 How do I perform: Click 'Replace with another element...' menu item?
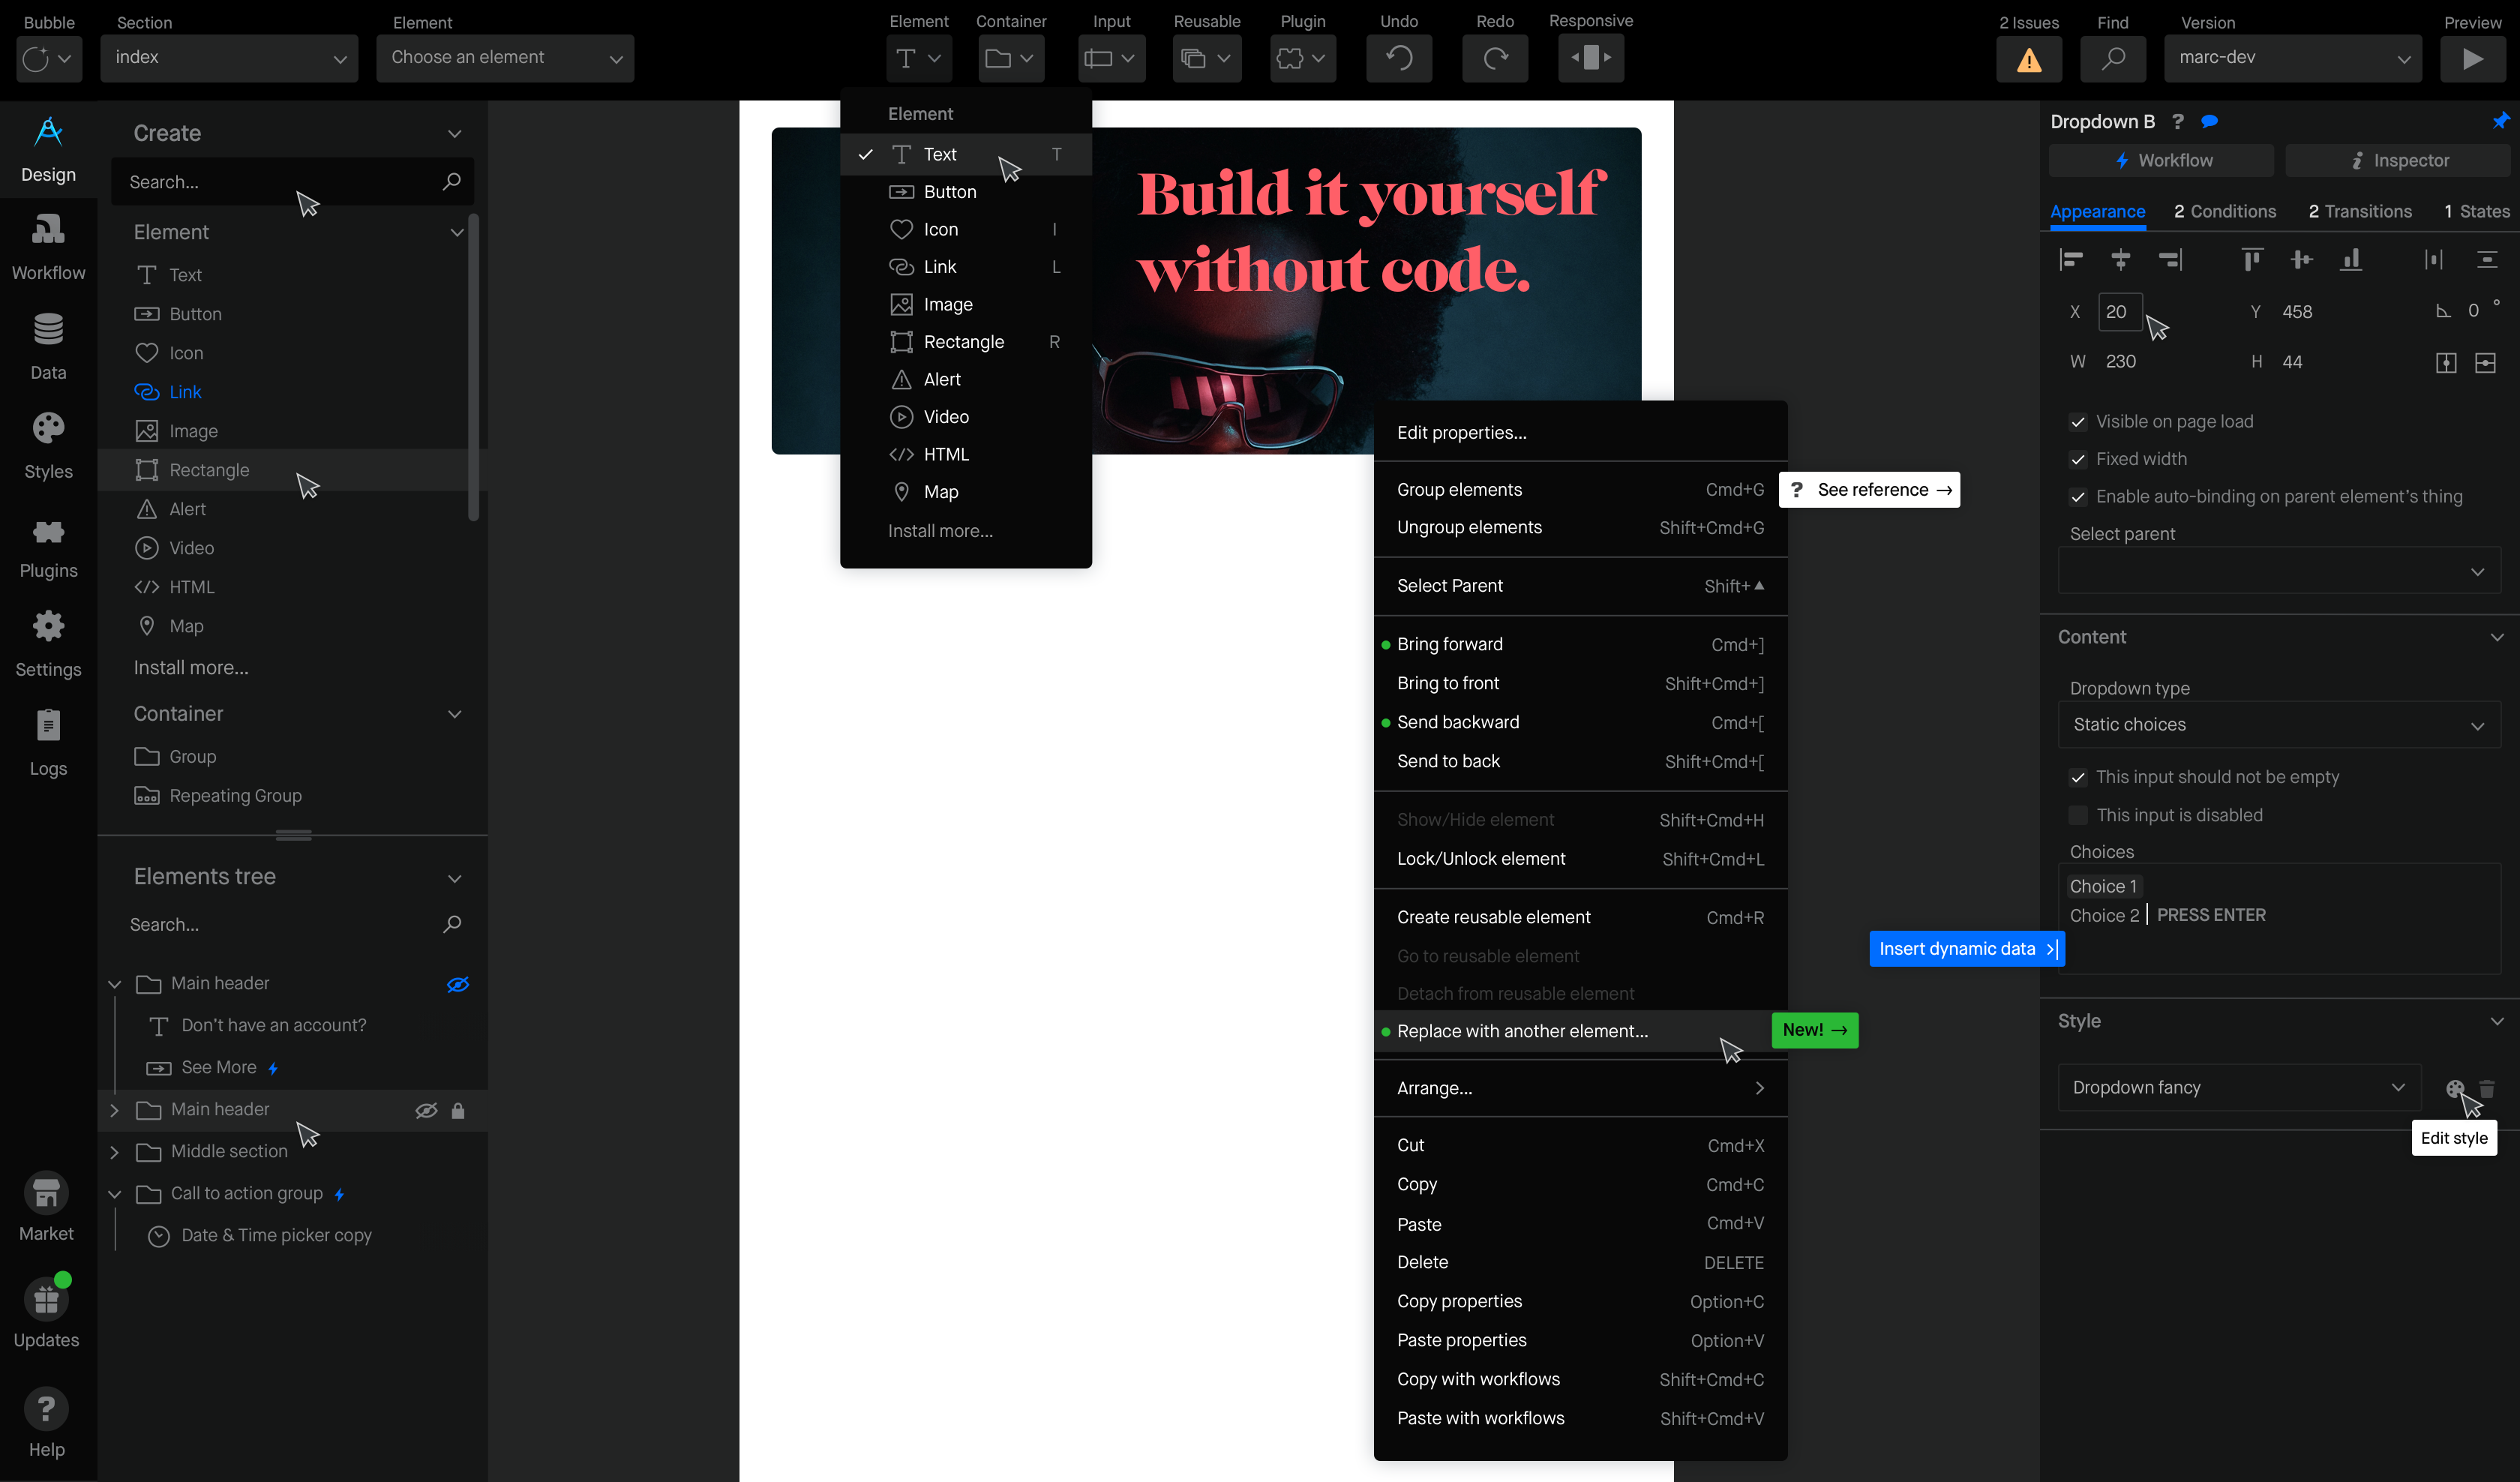[x=1522, y=1030]
